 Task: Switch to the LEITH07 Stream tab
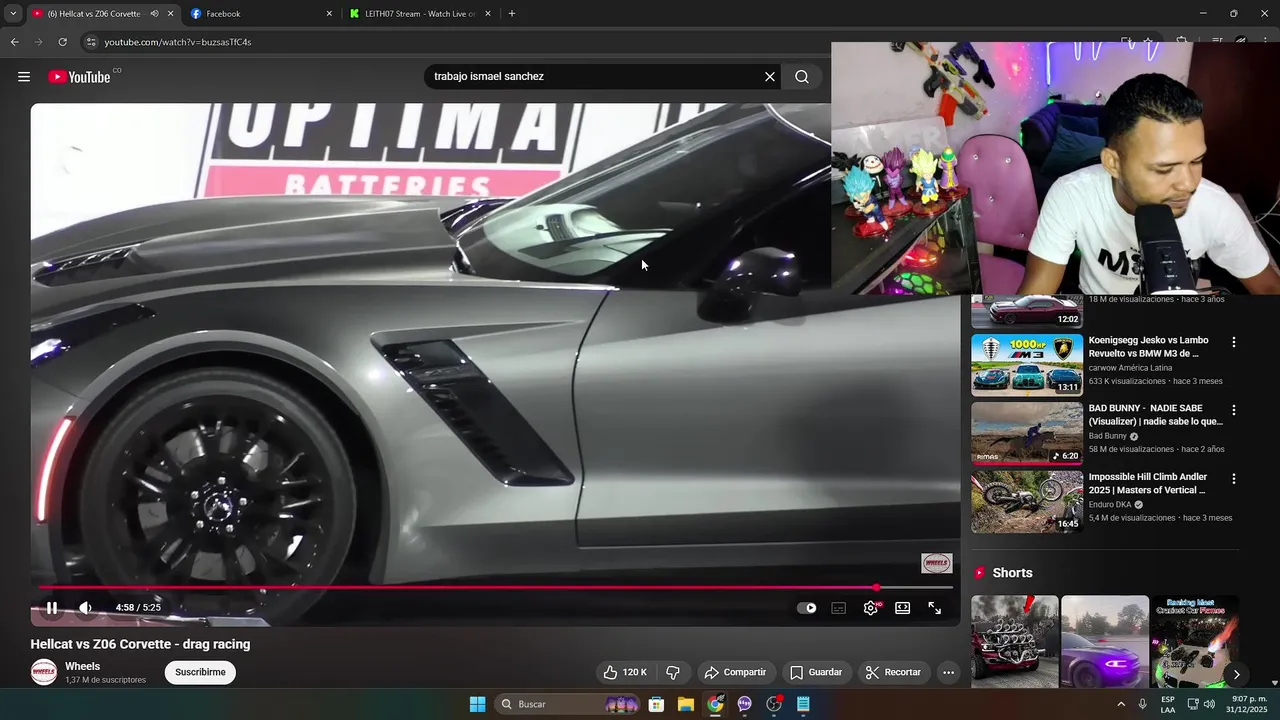[x=421, y=14]
